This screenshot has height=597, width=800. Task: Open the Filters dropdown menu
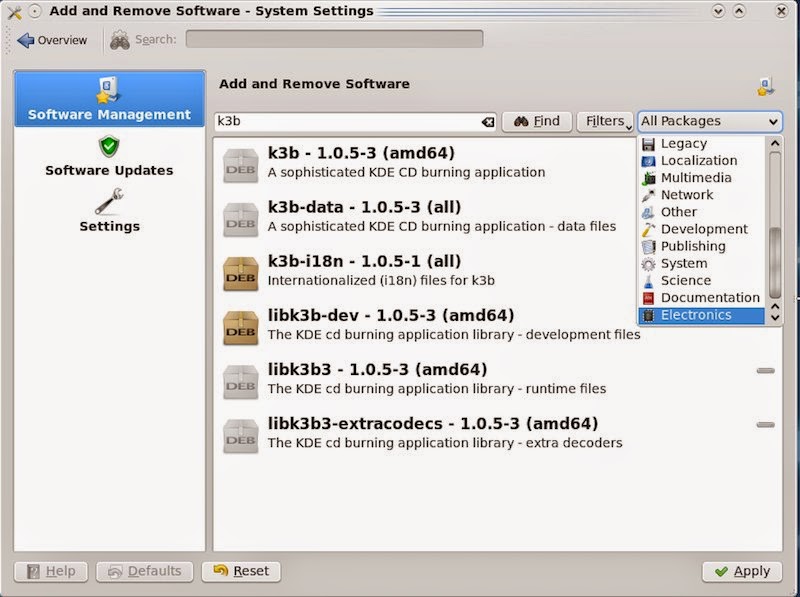pyautogui.click(x=605, y=121)
